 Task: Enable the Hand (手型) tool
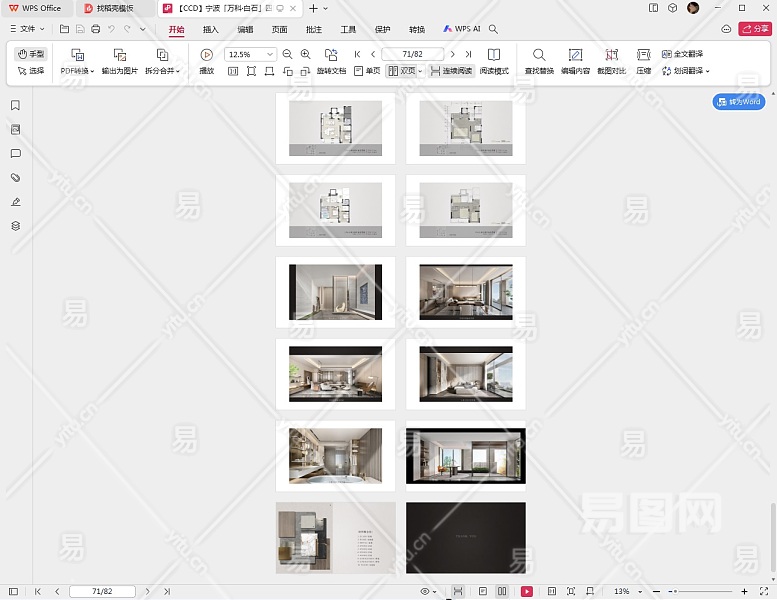tap(31, 54)
